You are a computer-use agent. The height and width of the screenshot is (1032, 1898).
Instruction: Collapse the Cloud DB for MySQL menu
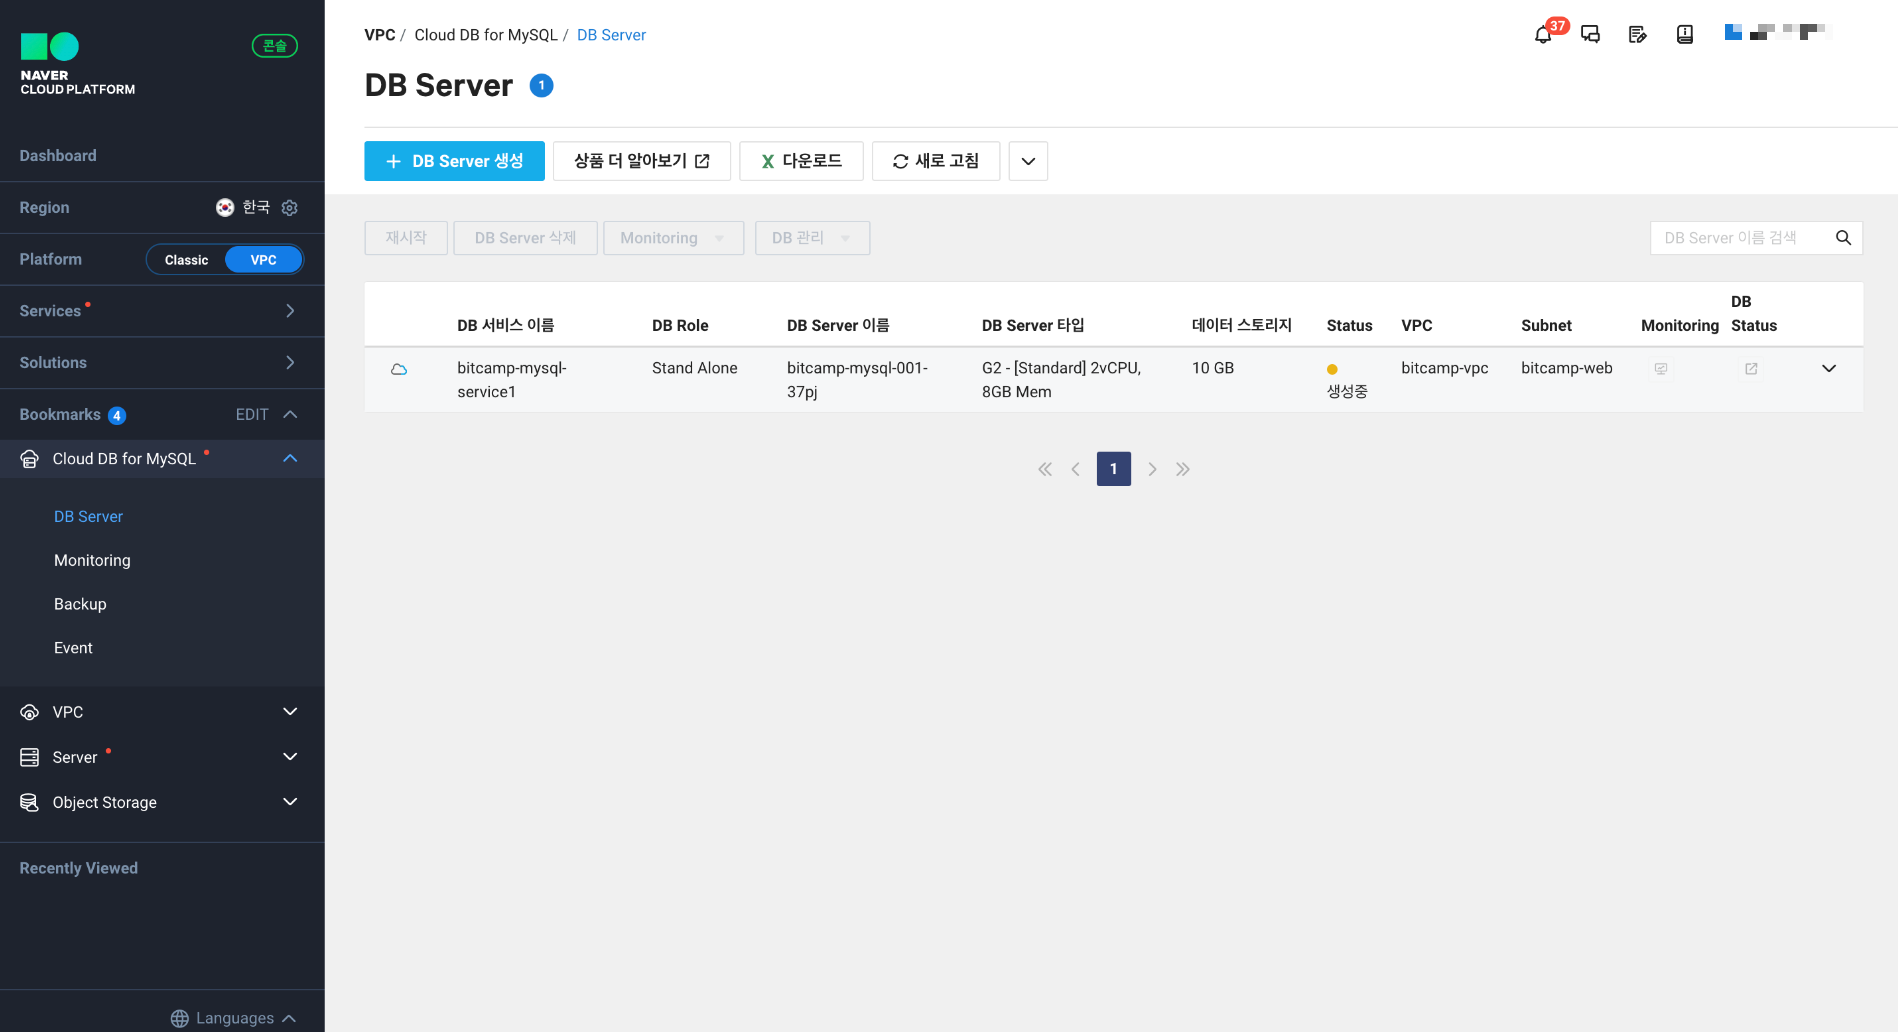click(290, 458)
